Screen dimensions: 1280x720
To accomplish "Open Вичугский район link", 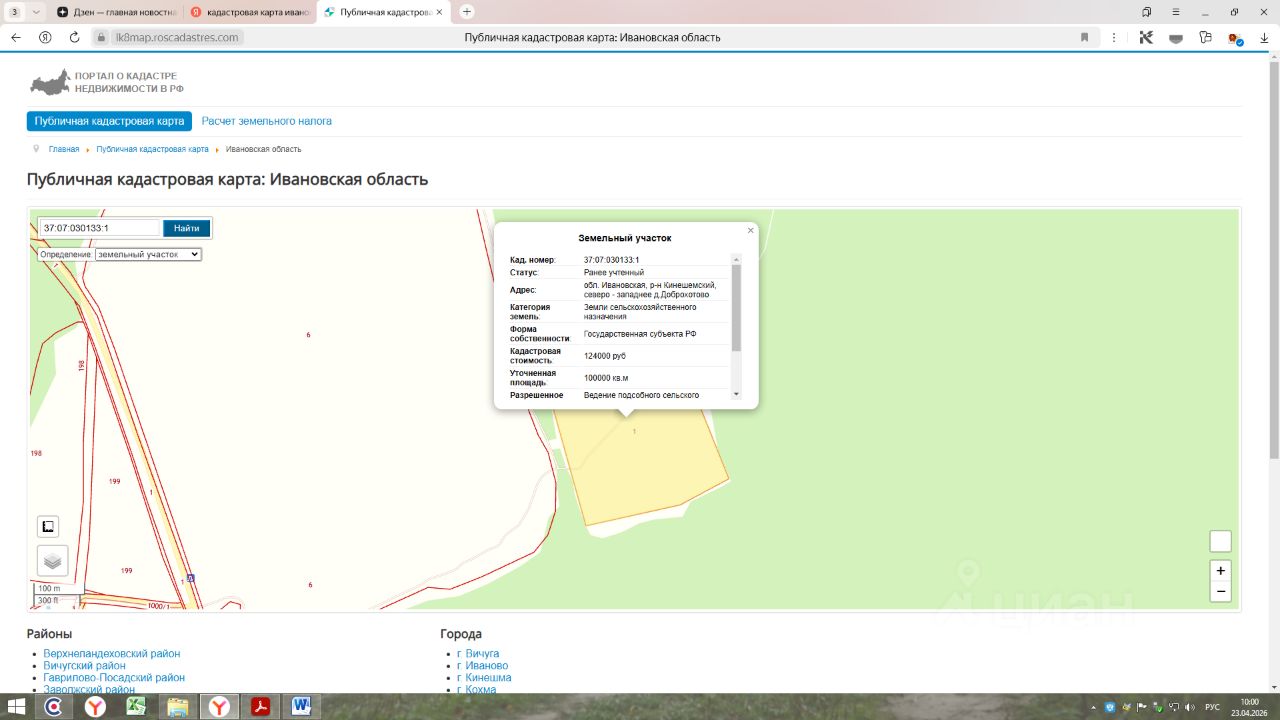I will pos(85,666).
